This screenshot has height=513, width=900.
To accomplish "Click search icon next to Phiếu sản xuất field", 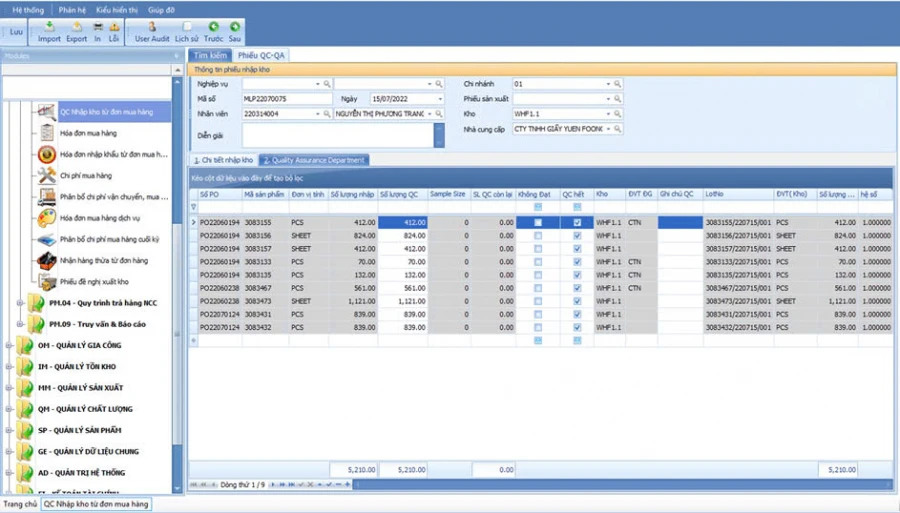I will (618, 99).
